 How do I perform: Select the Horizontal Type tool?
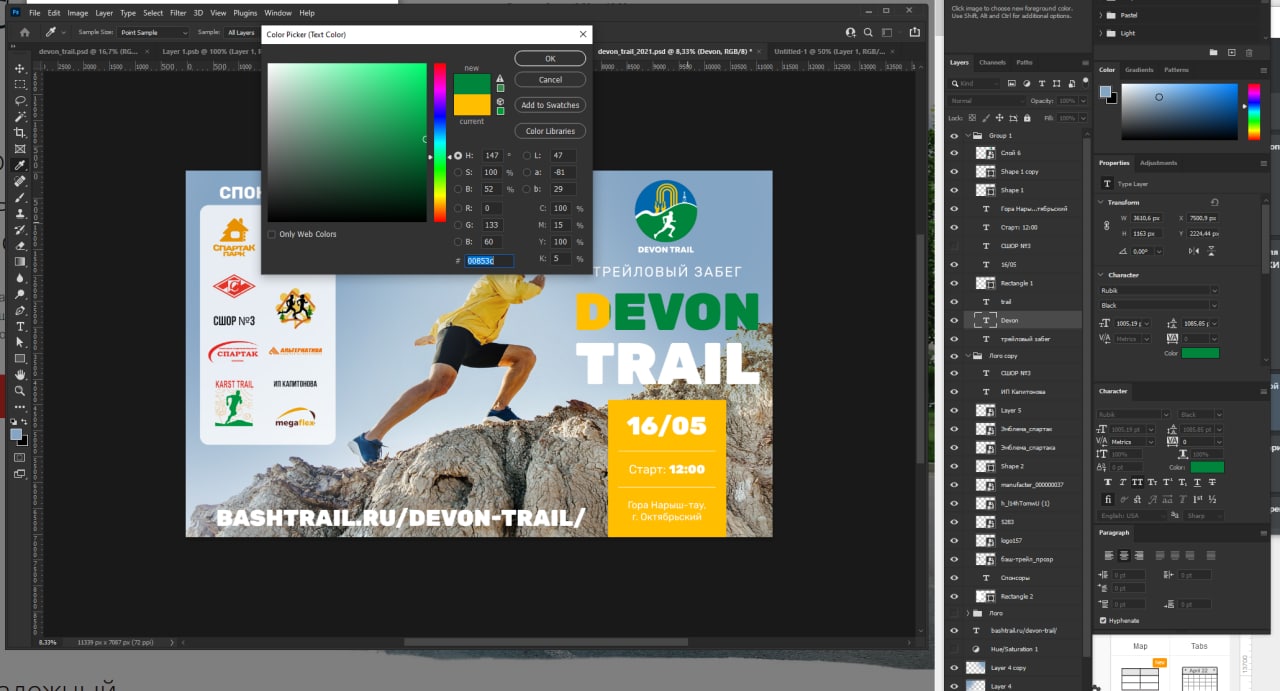point(19,327)
